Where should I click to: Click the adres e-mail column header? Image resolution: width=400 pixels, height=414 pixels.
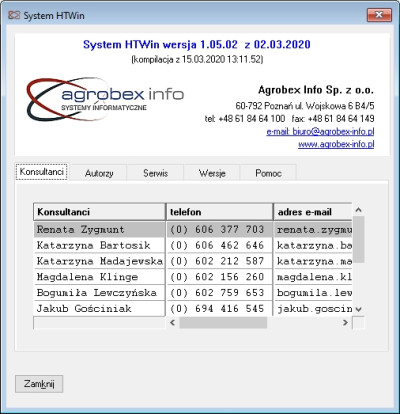313,212
